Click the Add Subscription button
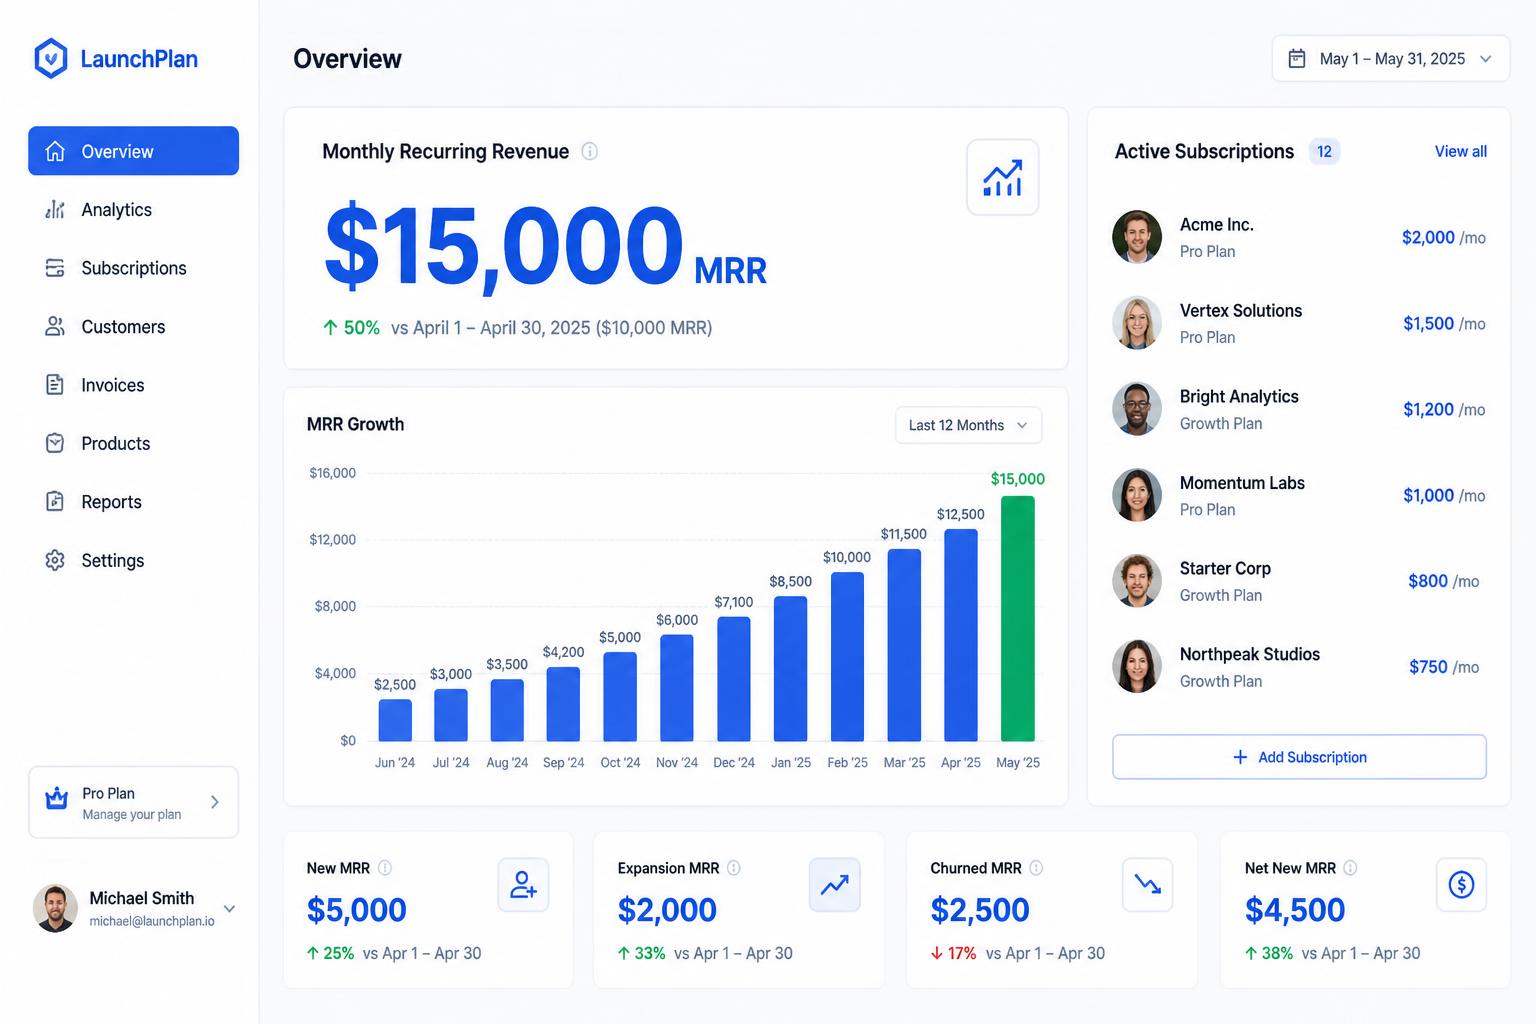The width and height of the screenshot is (1536, 1024). 1299,757
